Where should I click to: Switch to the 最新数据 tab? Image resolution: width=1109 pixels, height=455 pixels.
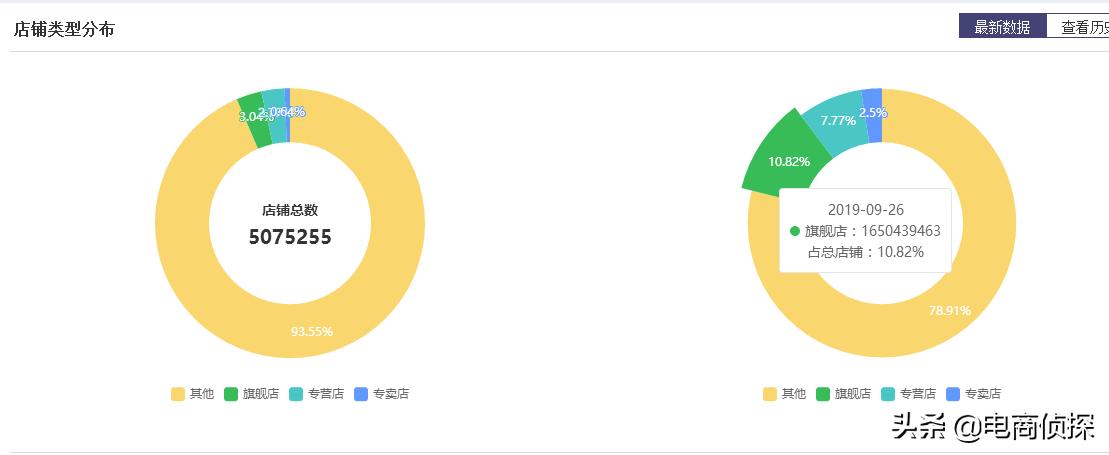tap(1002, 27)
